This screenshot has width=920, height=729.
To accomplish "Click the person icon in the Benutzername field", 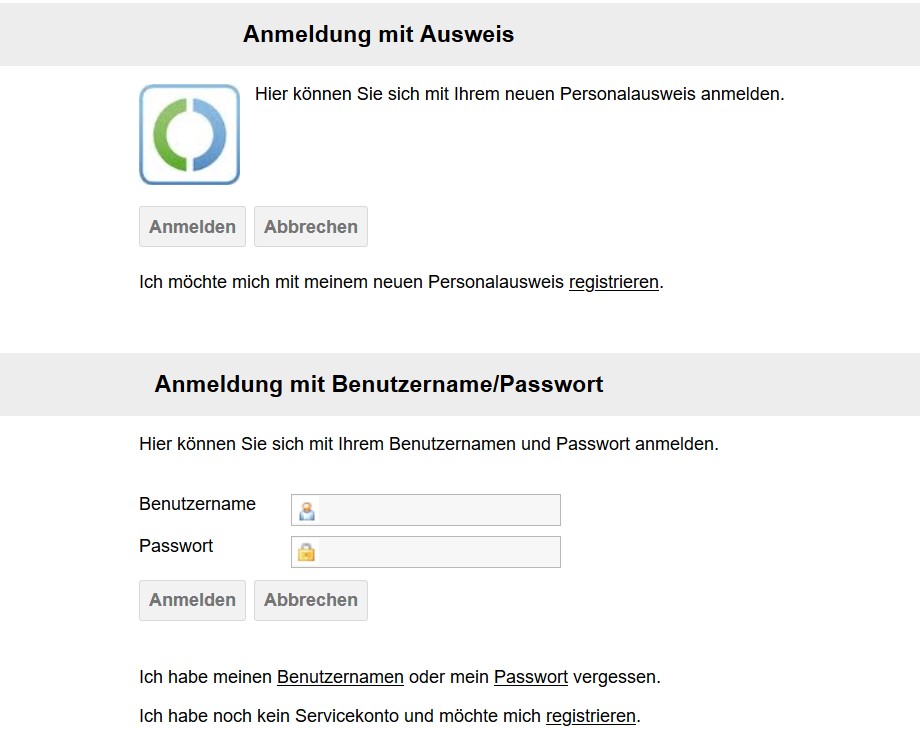I will [307, 510].
